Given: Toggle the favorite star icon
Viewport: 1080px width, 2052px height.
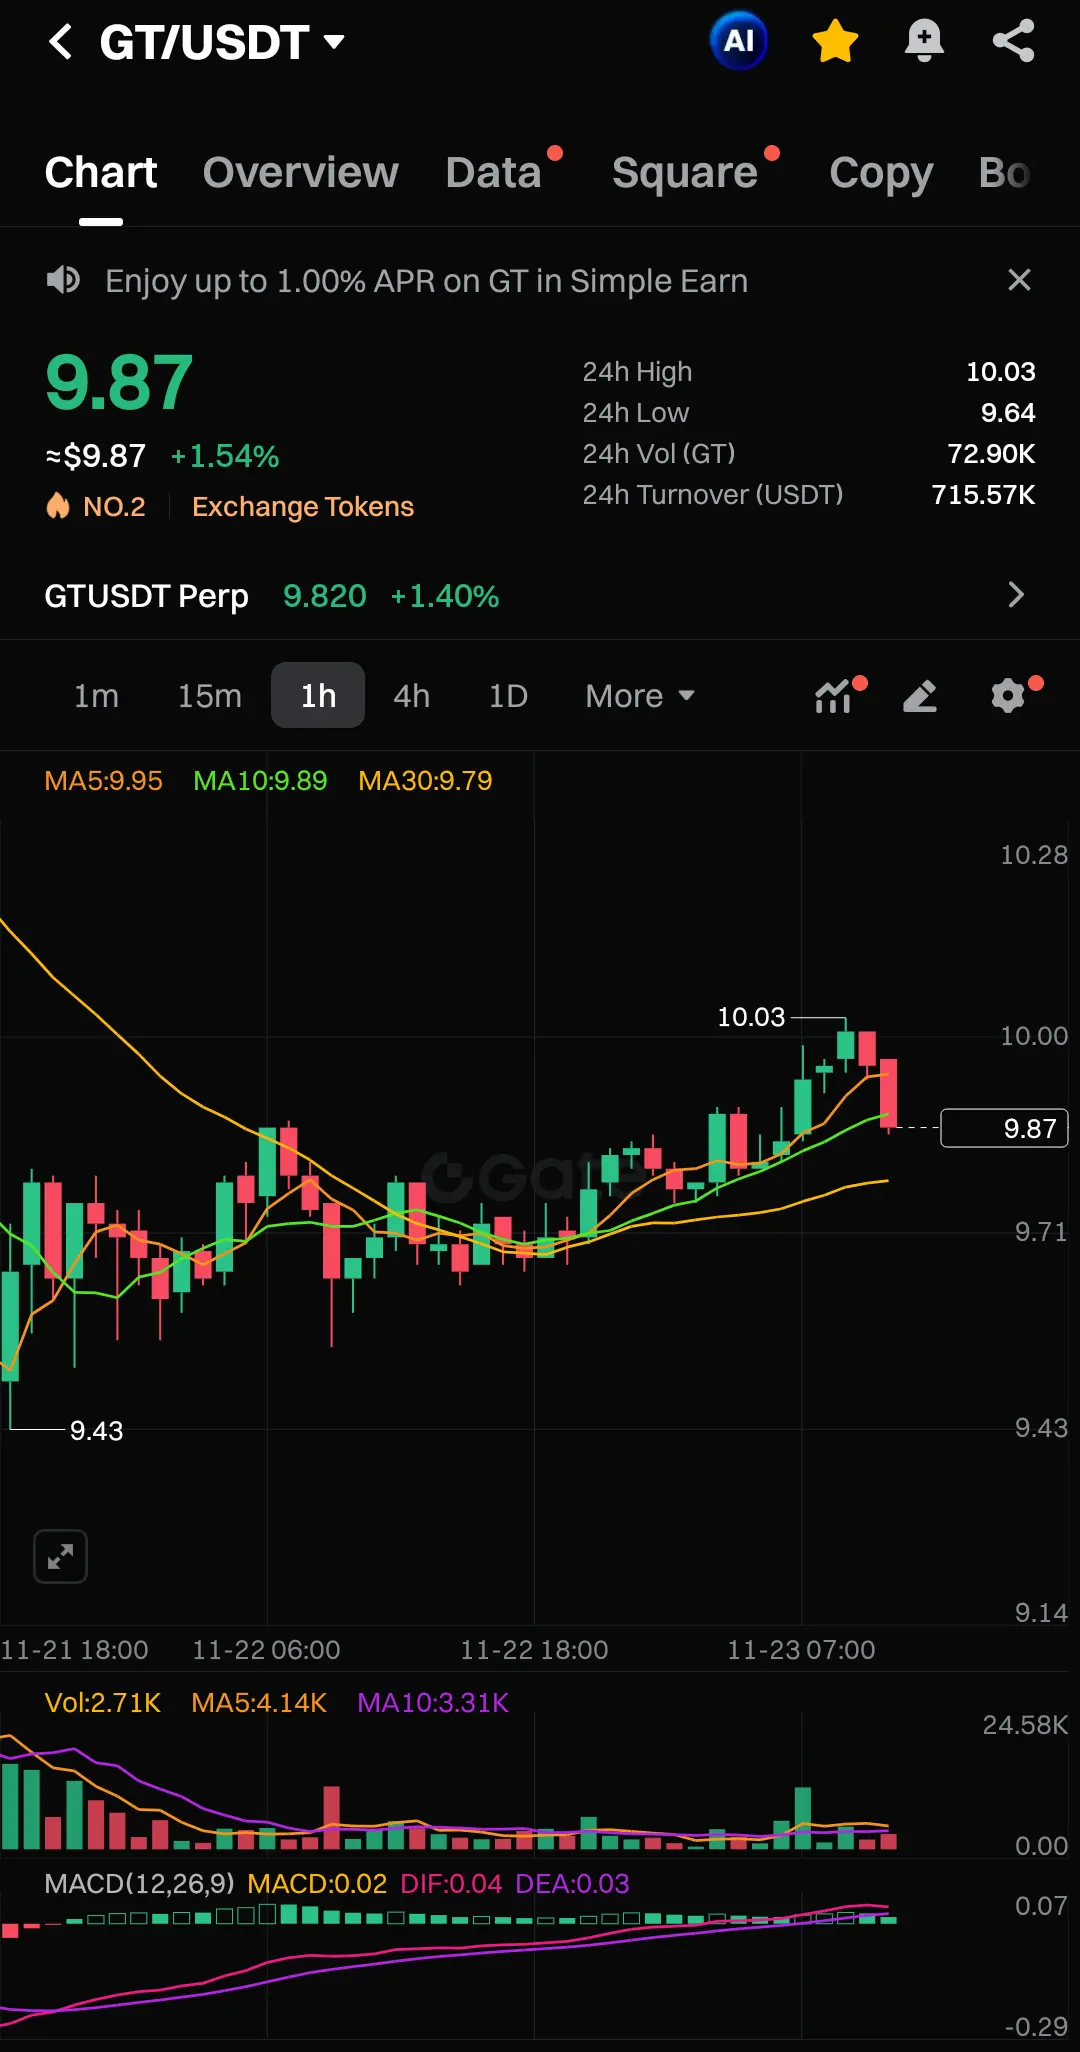Looking at the screenshot, I should (835, 41).
